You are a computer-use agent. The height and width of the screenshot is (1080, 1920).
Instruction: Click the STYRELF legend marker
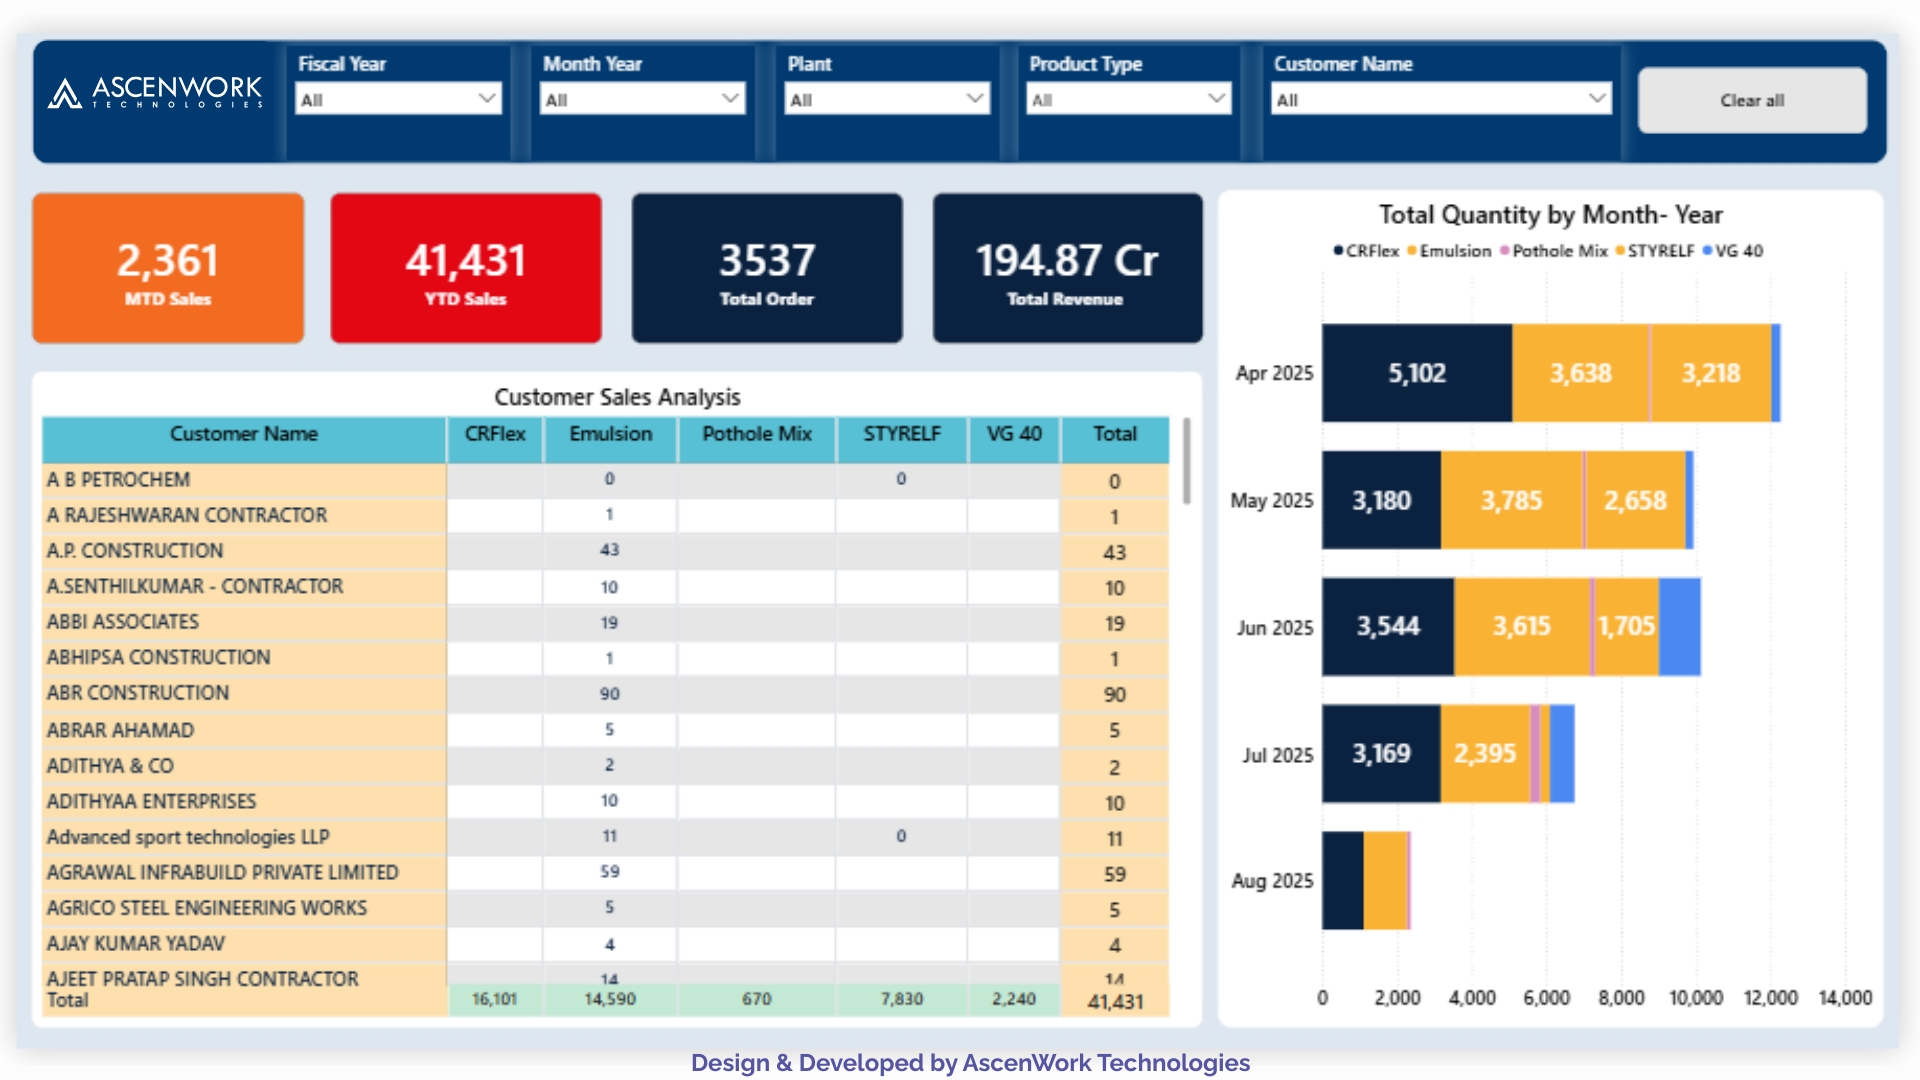point(1620,251)
